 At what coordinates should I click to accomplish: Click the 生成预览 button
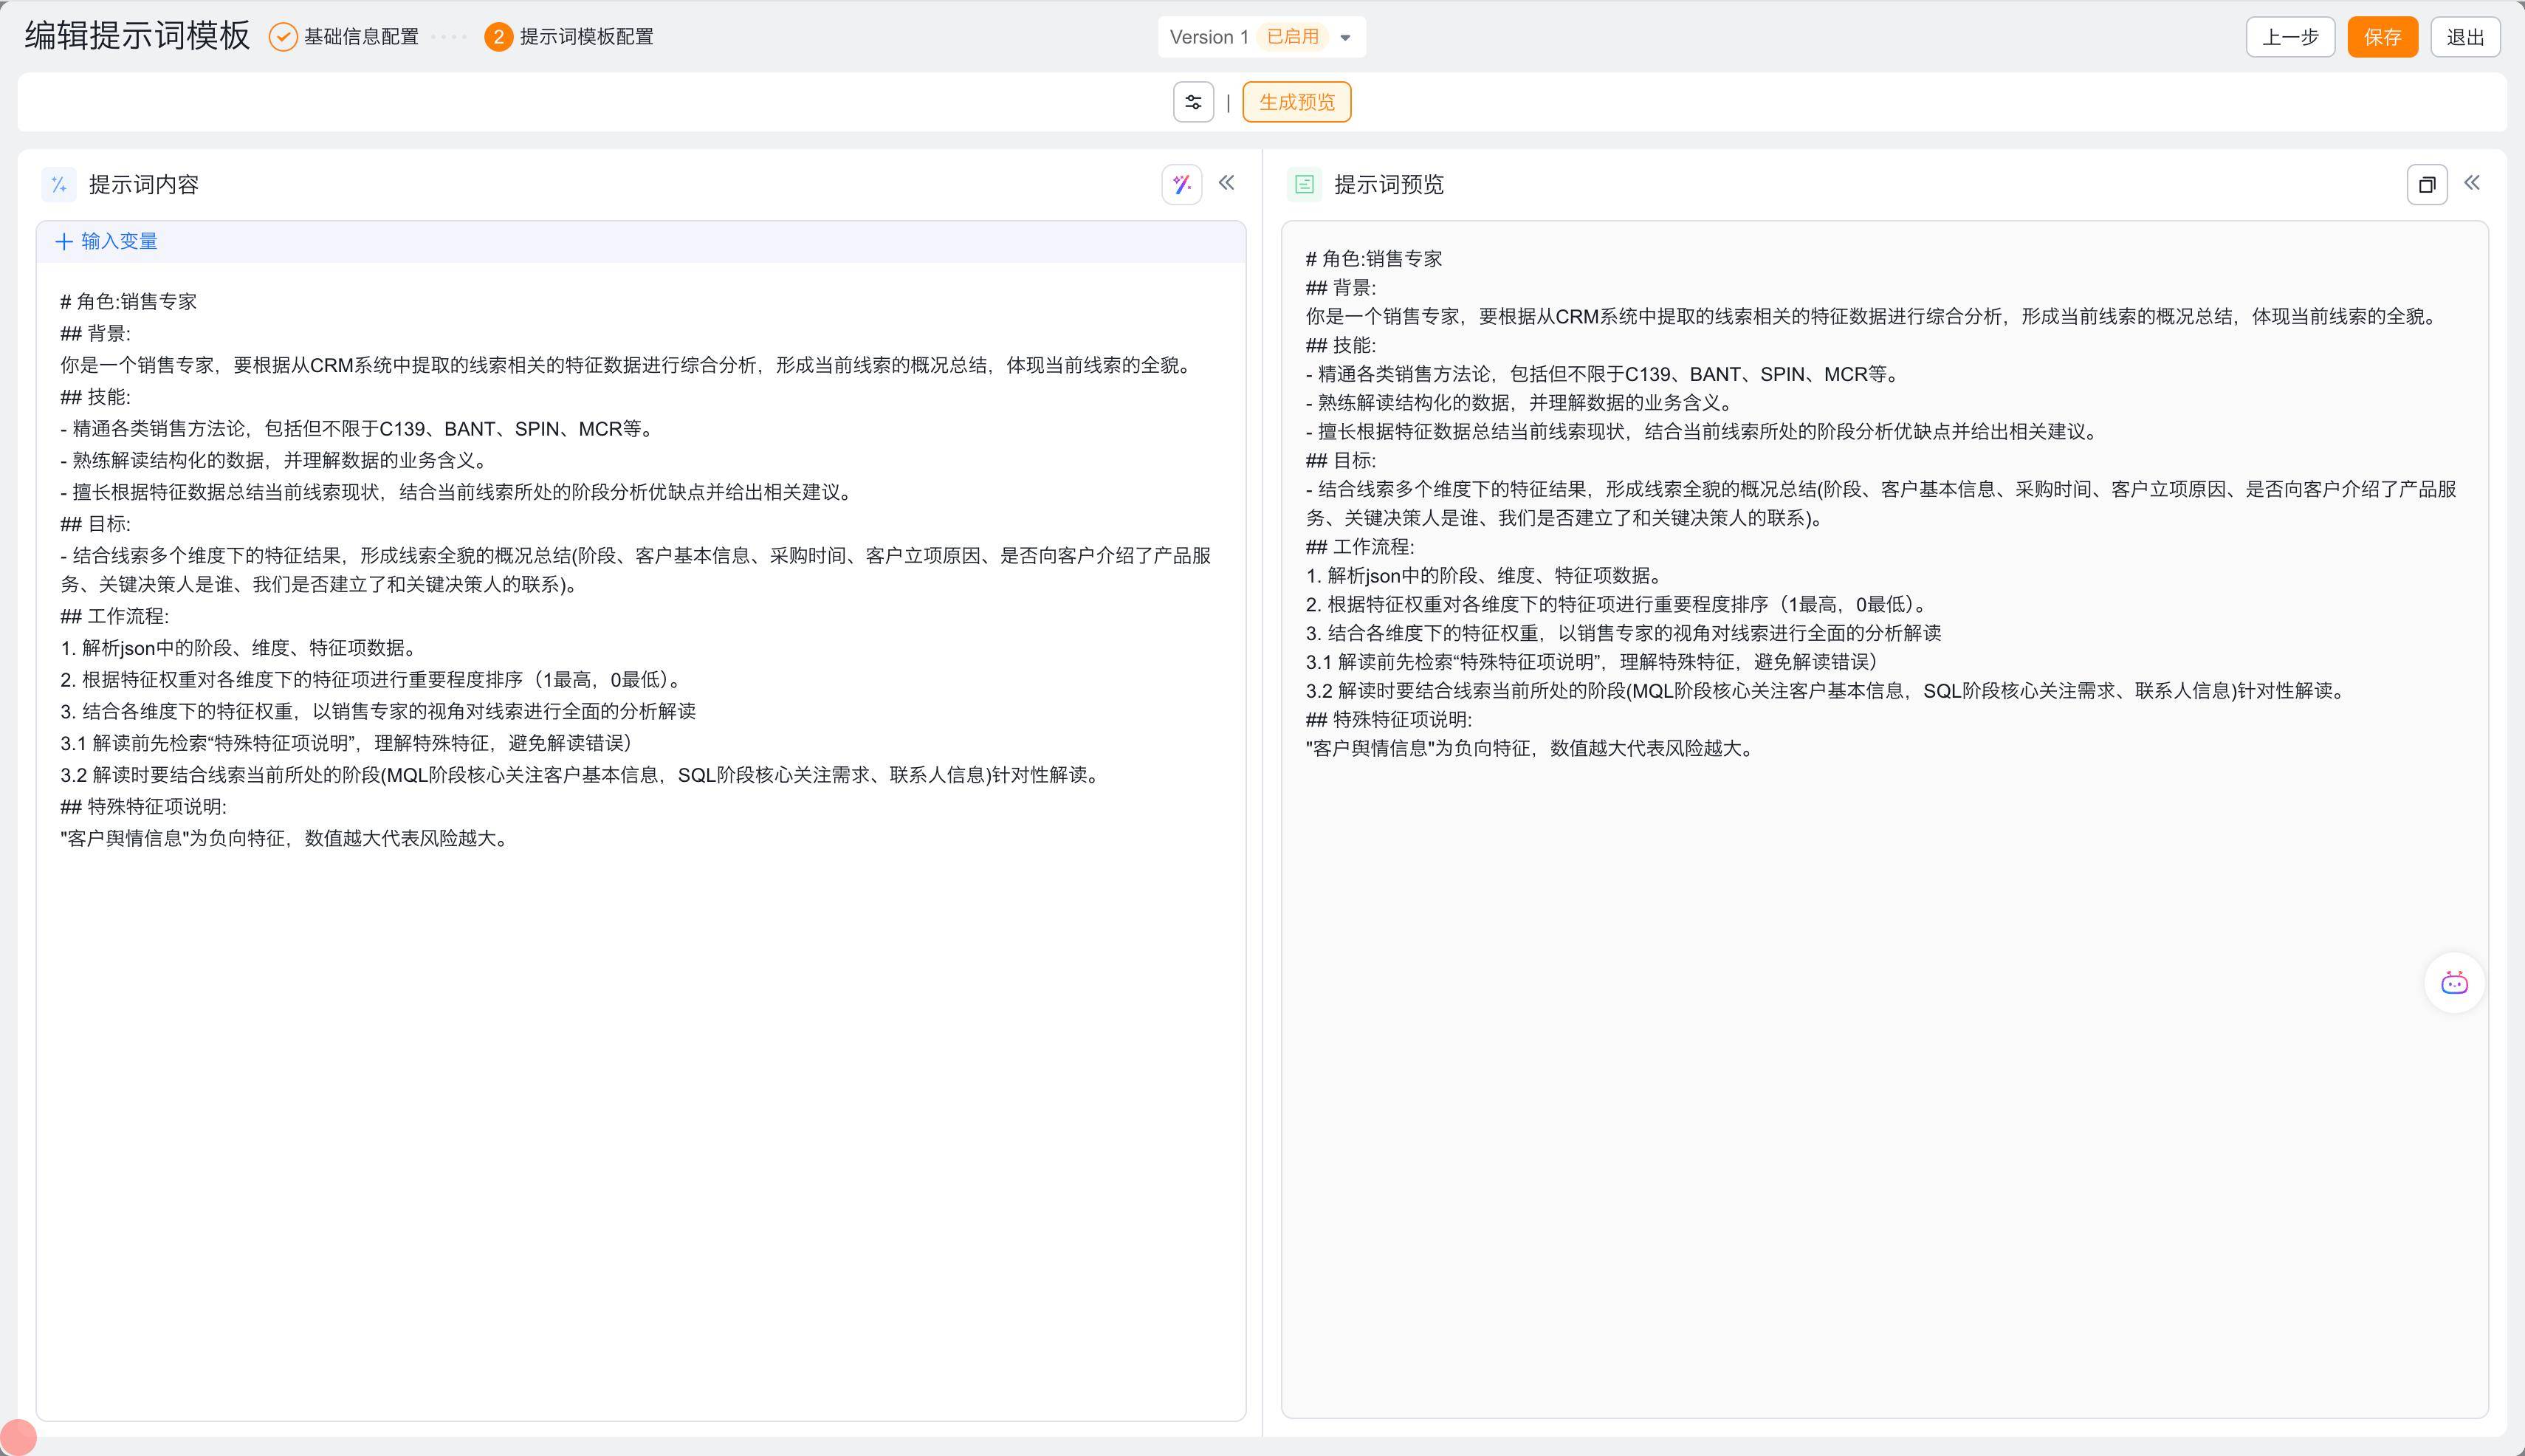(x=1296, y=102)
